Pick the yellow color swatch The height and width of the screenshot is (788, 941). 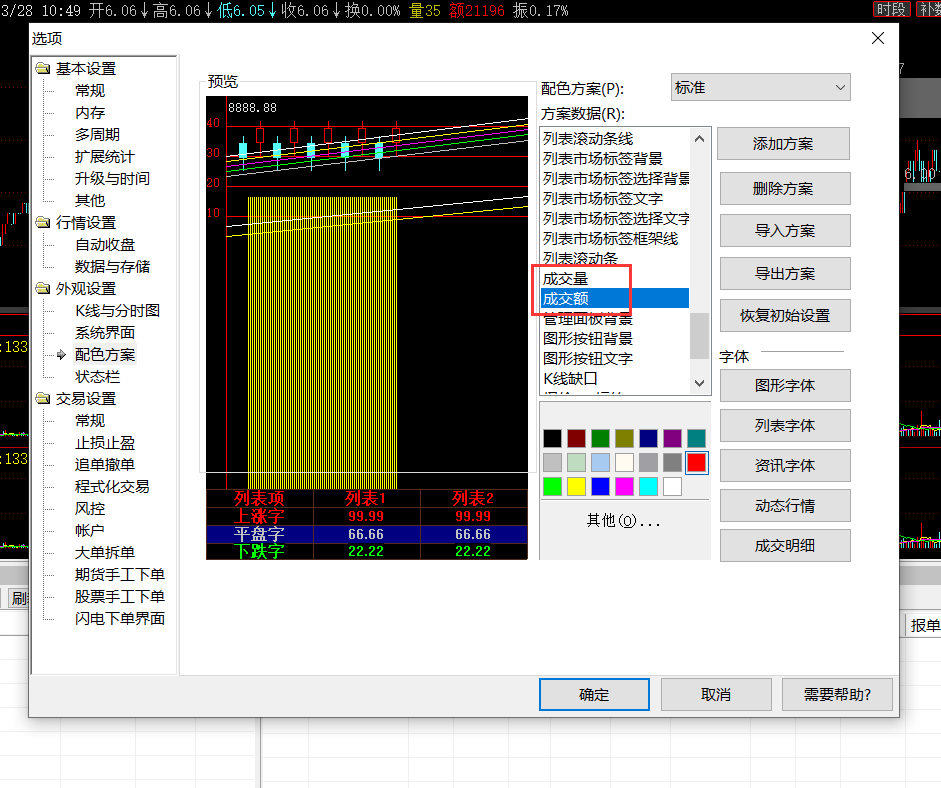pyautogui.click(x=576, y=487)
